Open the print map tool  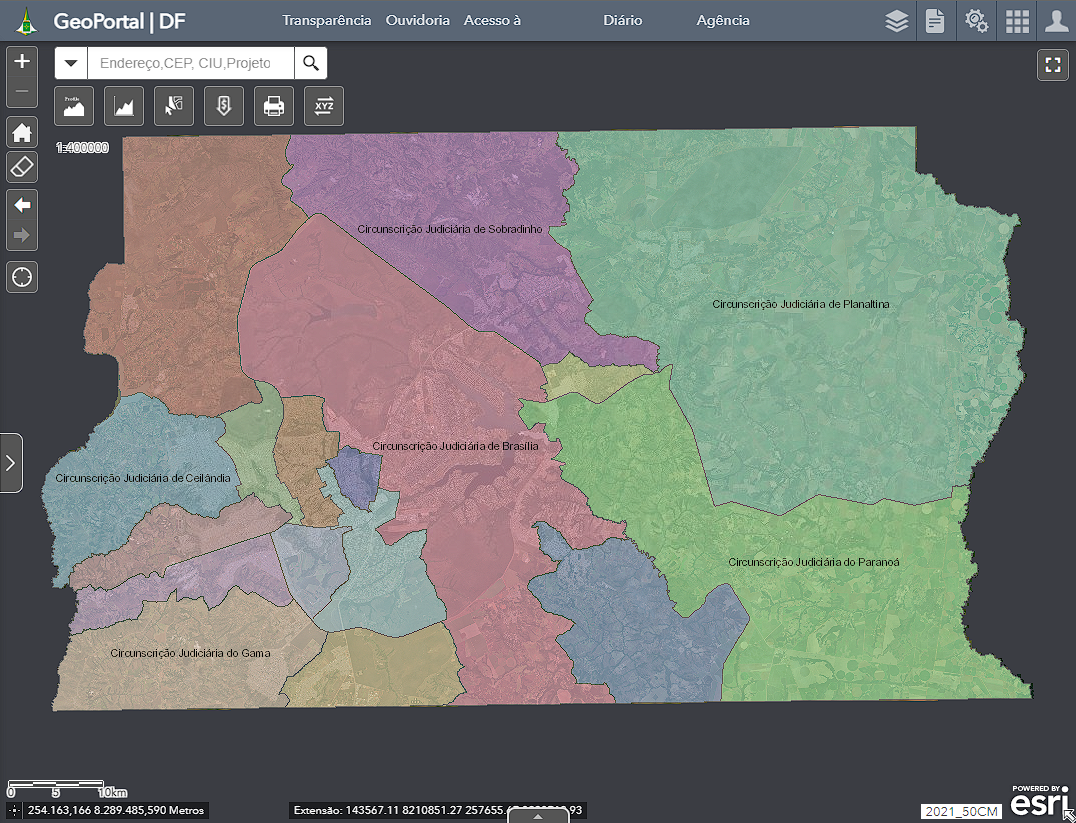[274, 105]
